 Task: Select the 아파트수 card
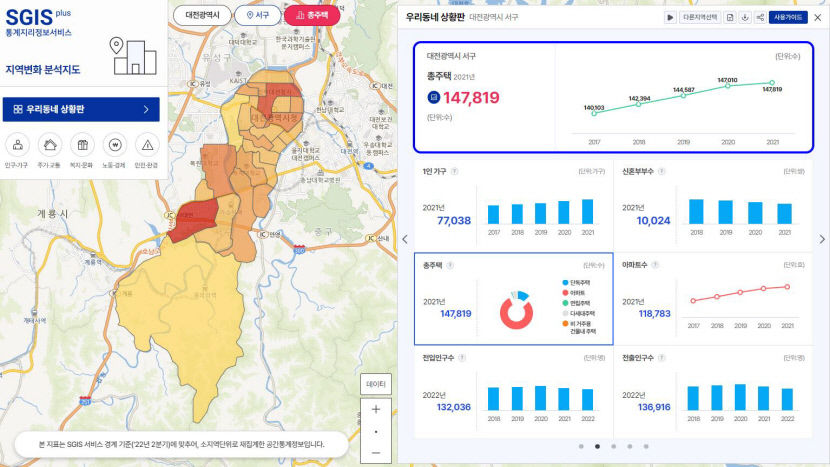click(713, 299)
